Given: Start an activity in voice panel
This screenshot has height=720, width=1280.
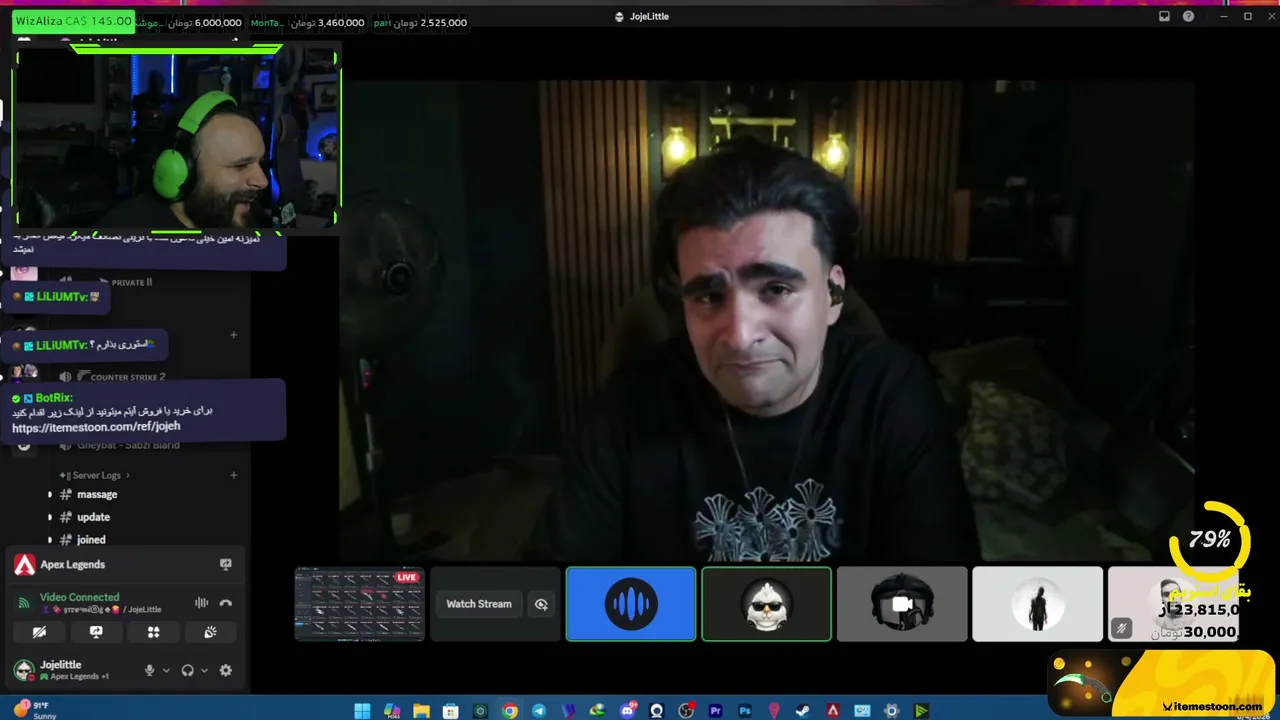Looking at the screenshot, I should [x=153, y=632].
